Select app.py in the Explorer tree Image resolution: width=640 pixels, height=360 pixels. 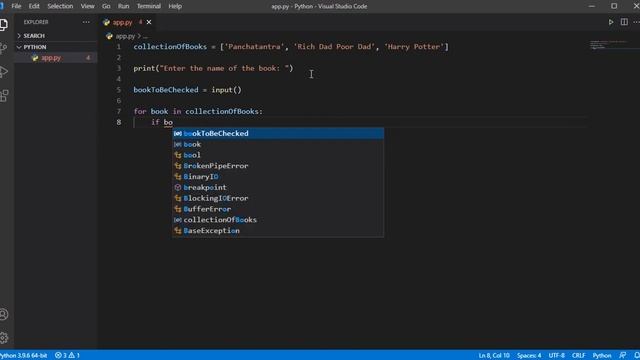[x=56, y=58]
